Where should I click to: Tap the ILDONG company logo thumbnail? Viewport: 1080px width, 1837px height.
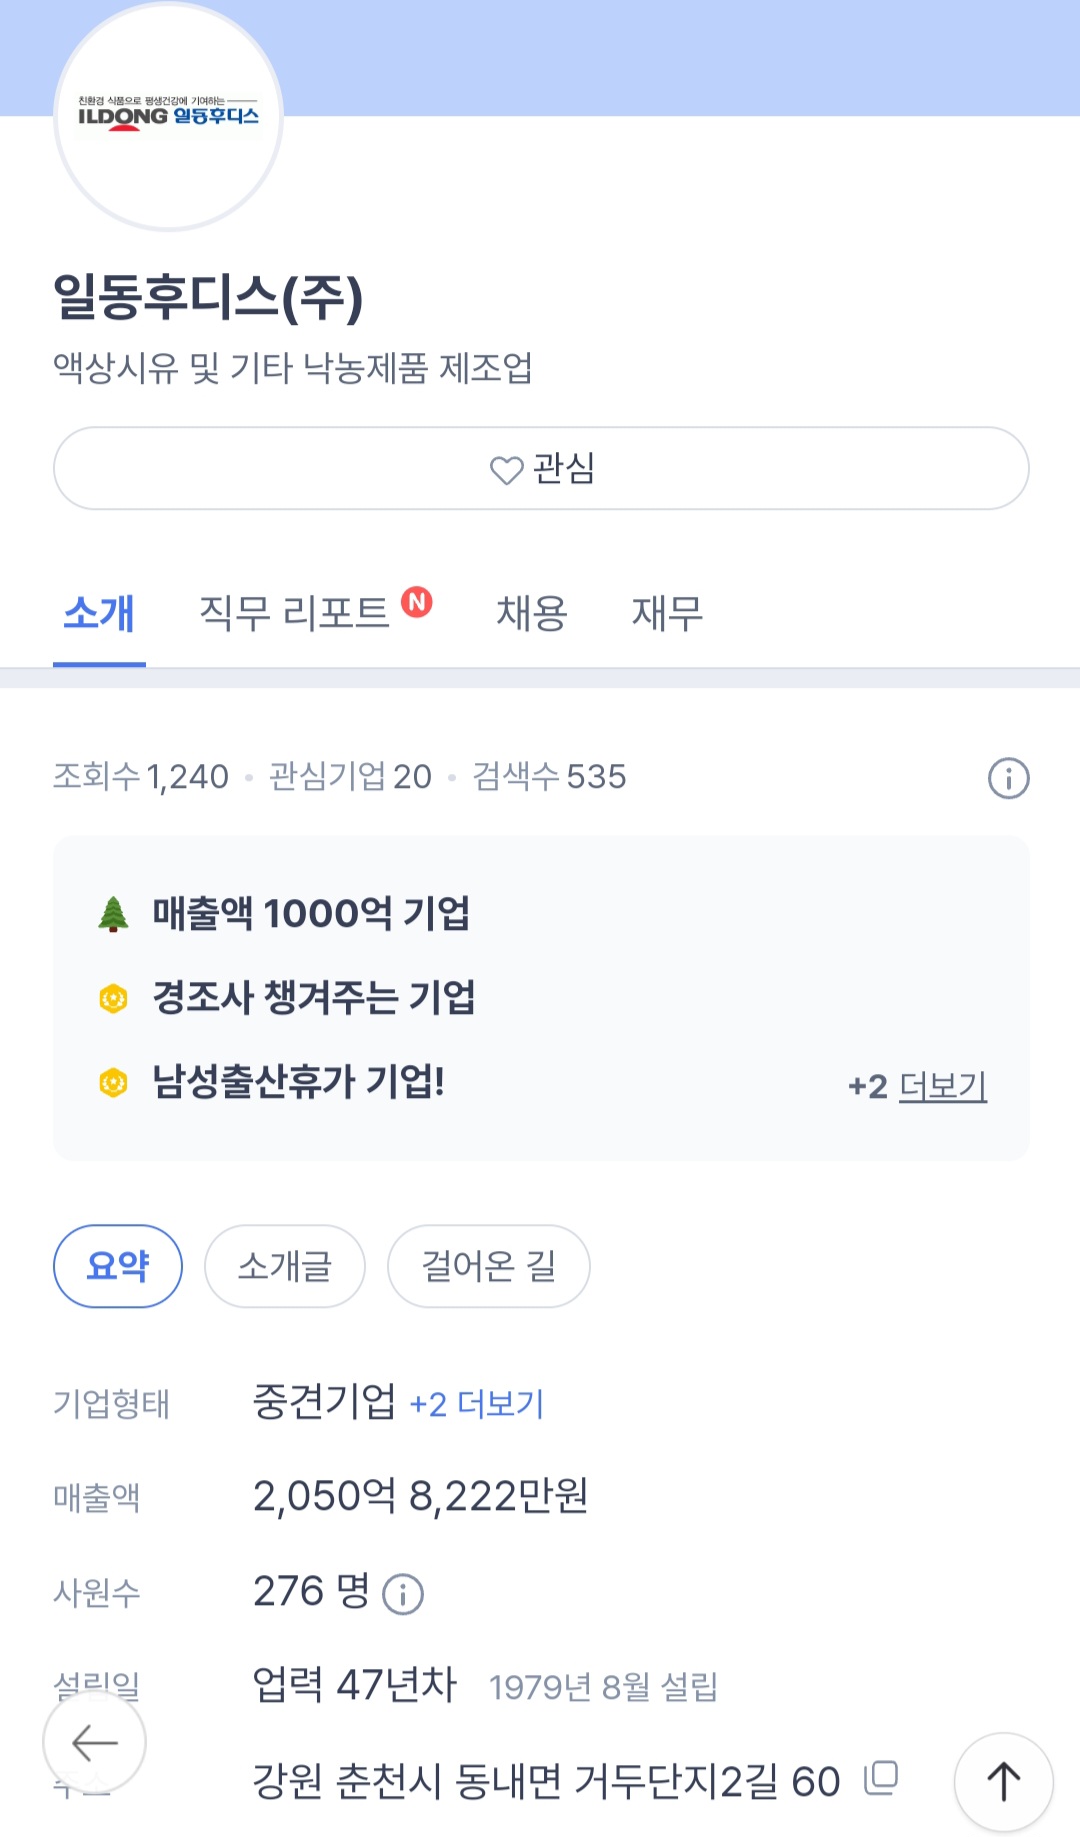(168, 116)
